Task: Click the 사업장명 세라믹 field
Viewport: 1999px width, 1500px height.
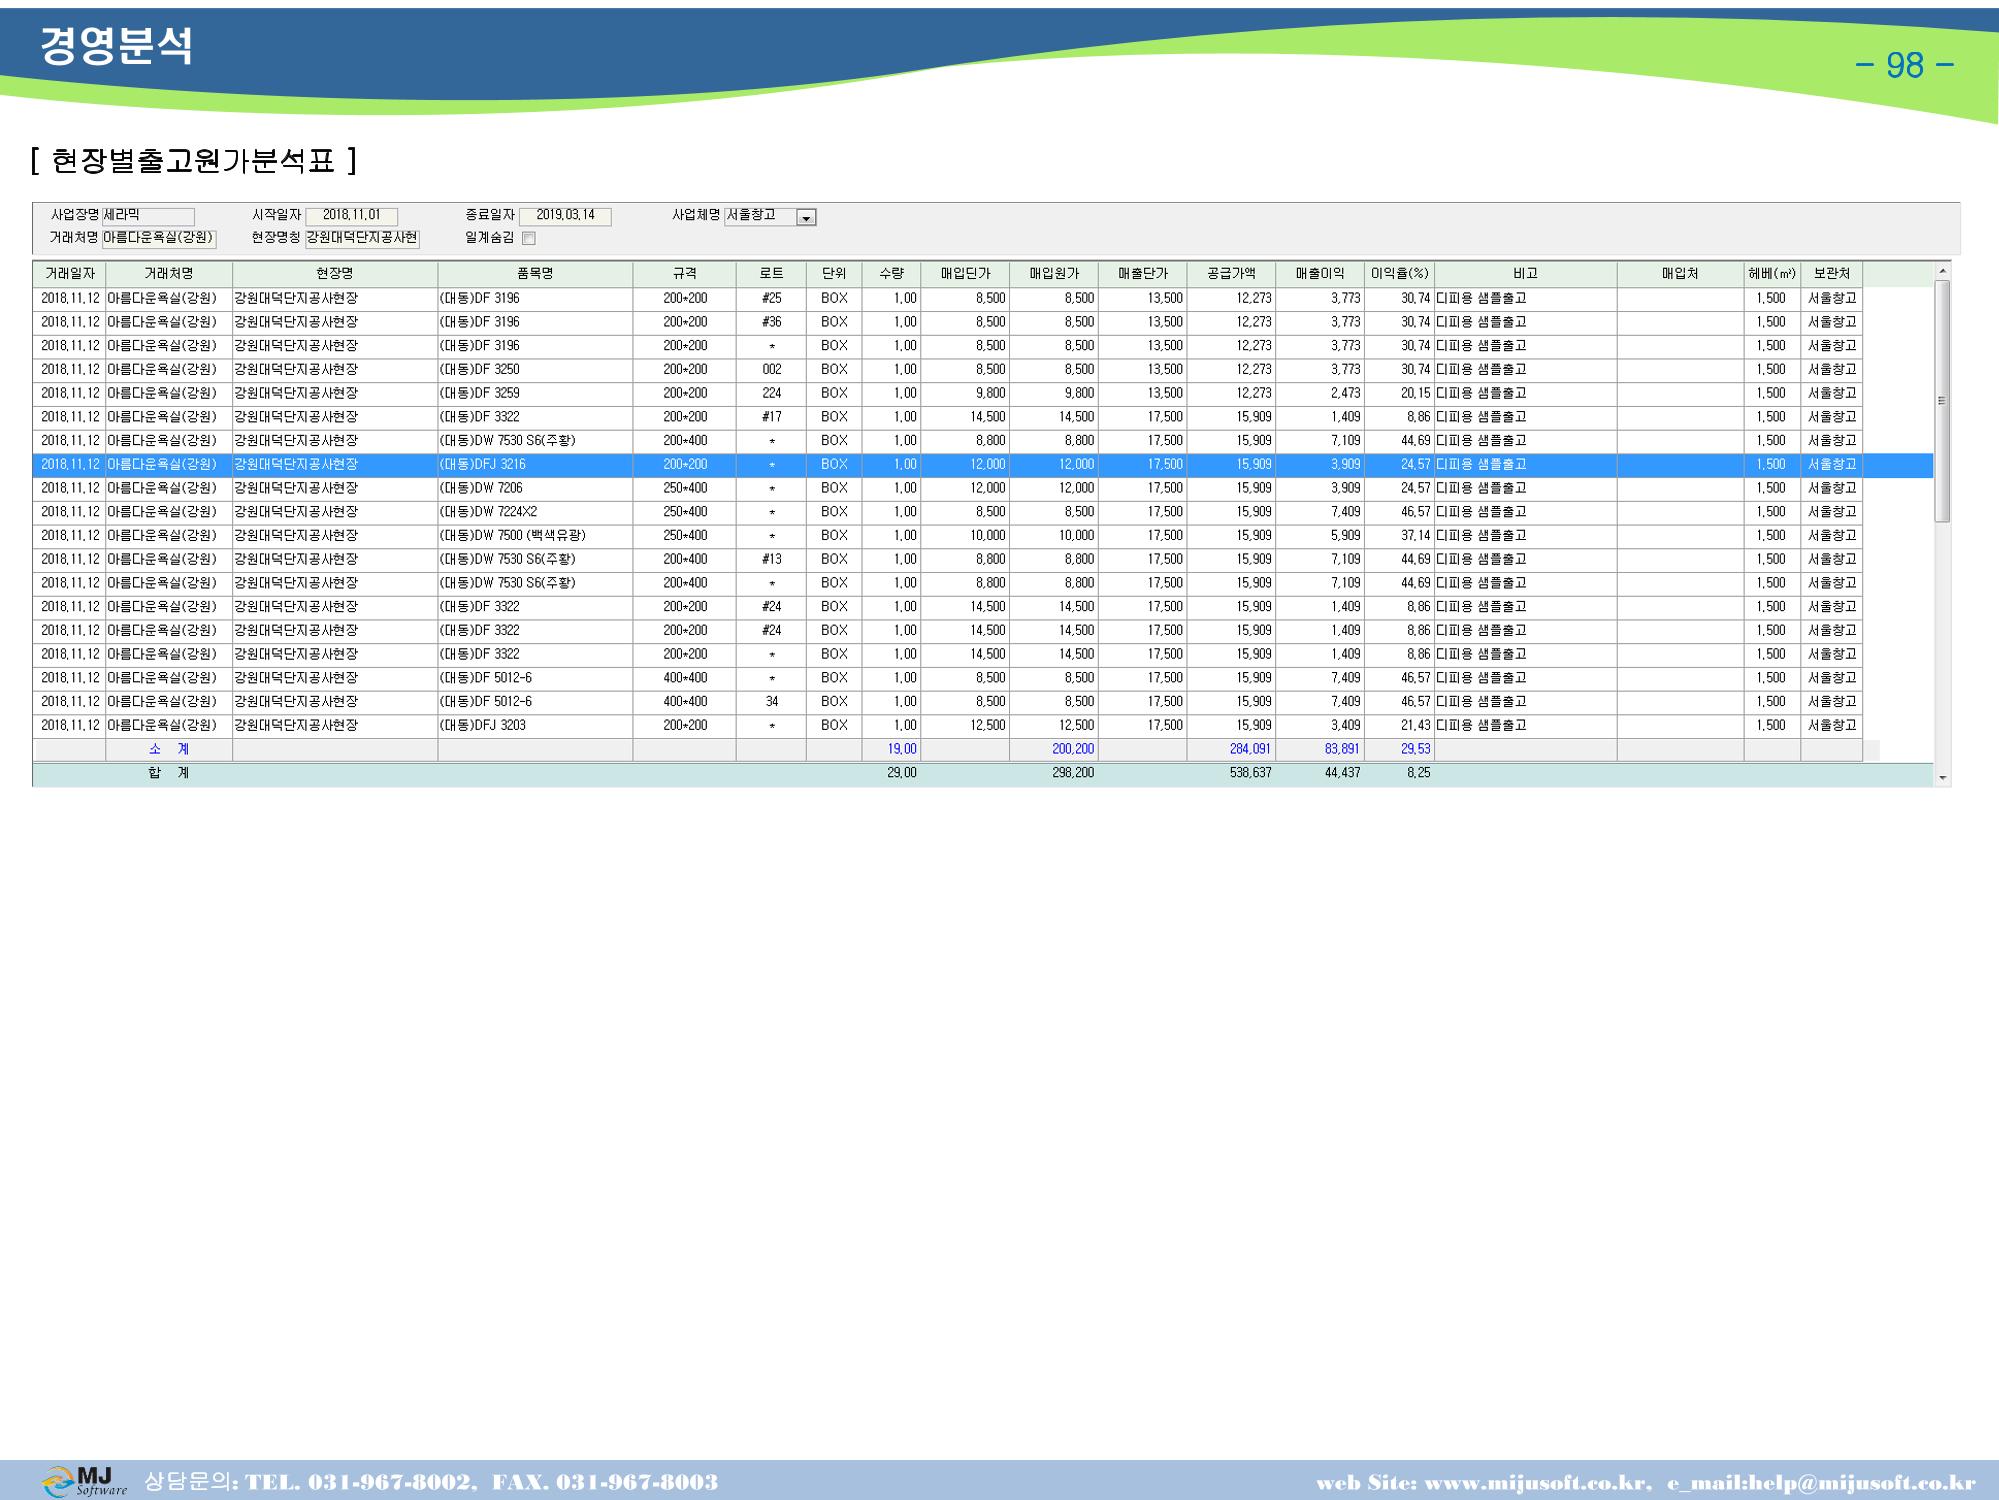Action: tap(148, 216)
